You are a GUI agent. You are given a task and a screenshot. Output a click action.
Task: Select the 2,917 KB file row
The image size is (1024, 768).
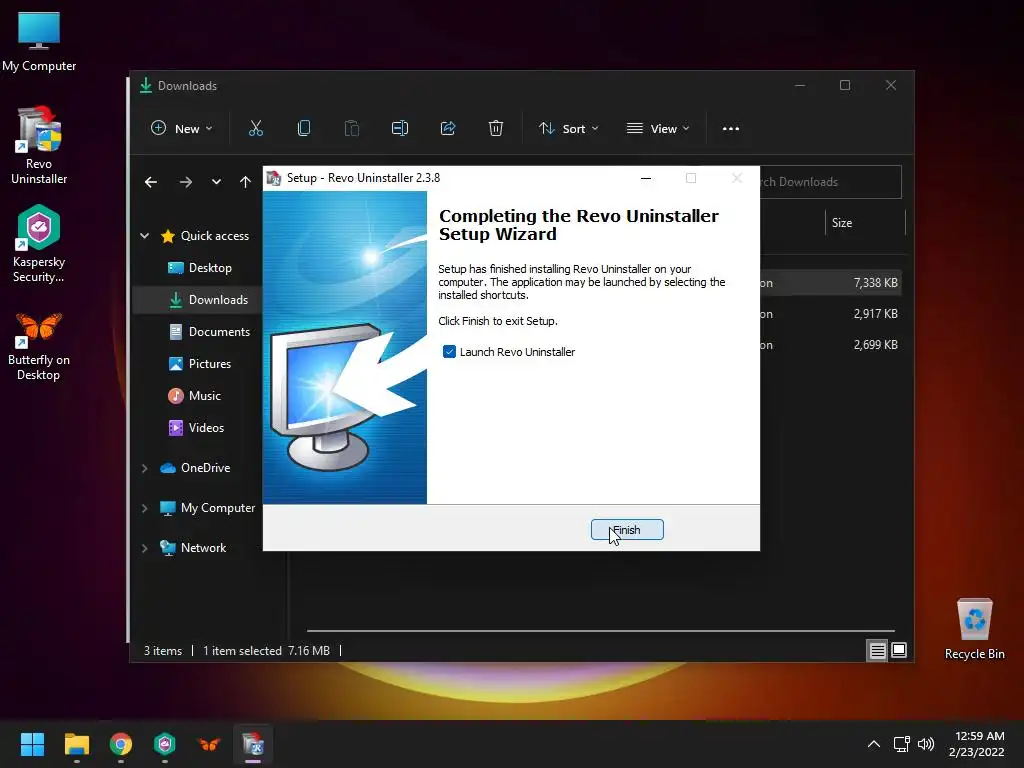[831, 314]
